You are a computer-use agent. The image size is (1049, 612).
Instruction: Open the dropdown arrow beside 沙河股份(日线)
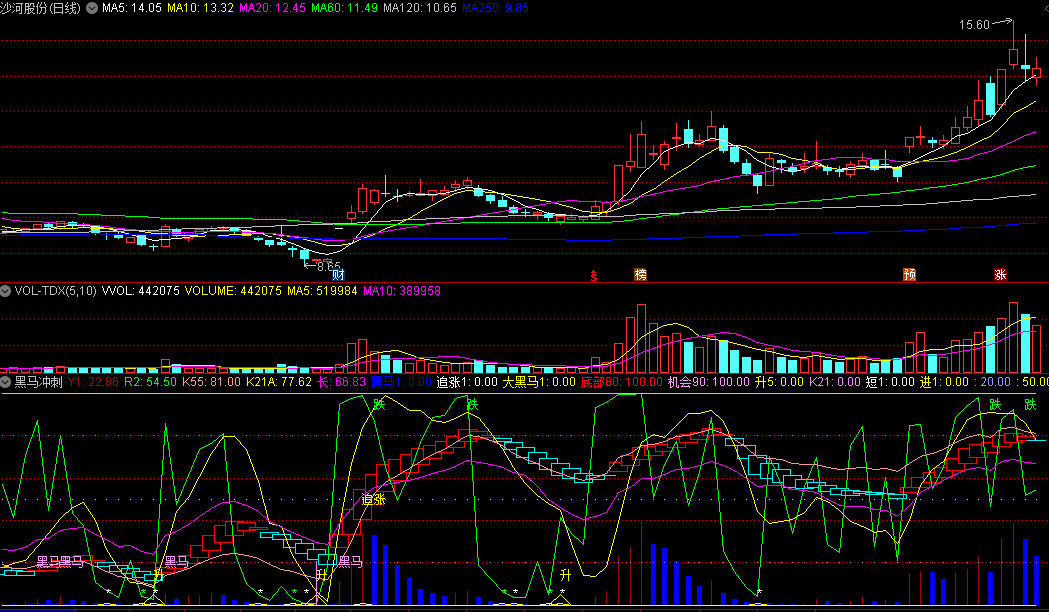tap(92, 8)
